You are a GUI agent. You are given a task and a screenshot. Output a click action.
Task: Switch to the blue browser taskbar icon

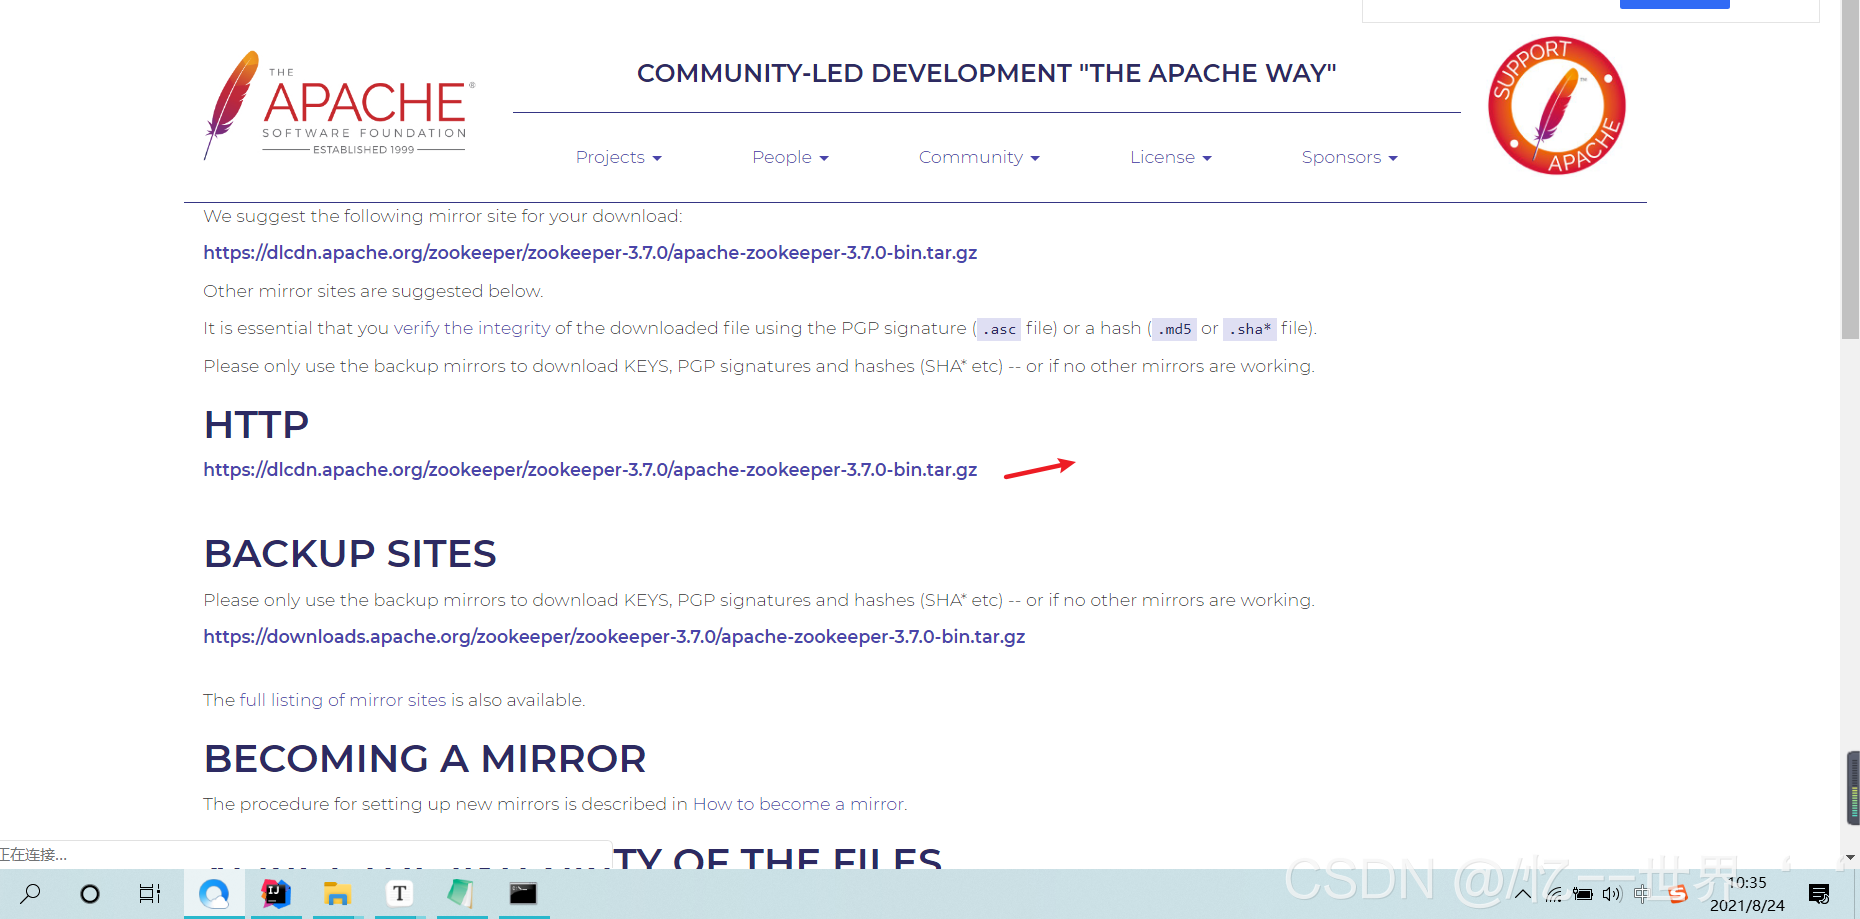(214, 893)
